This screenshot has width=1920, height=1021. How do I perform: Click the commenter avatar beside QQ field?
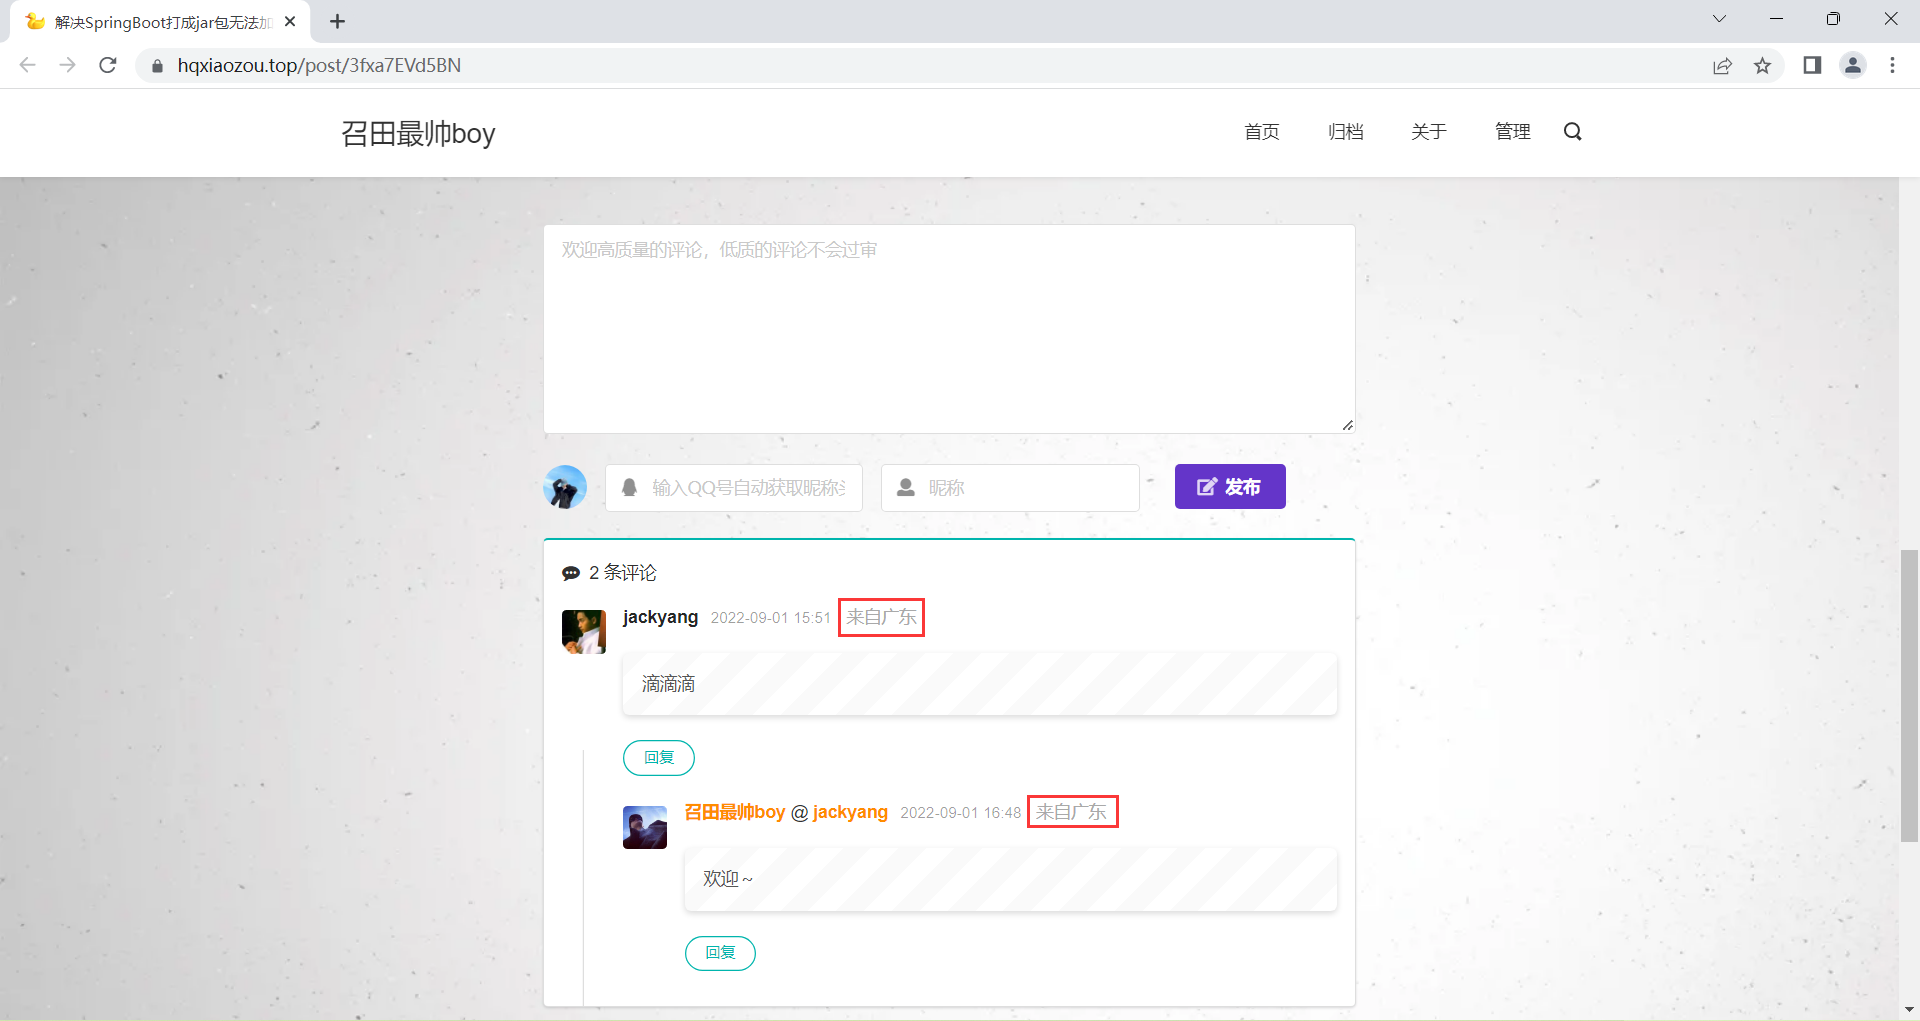pyautogui.click(x=565, y=487)
